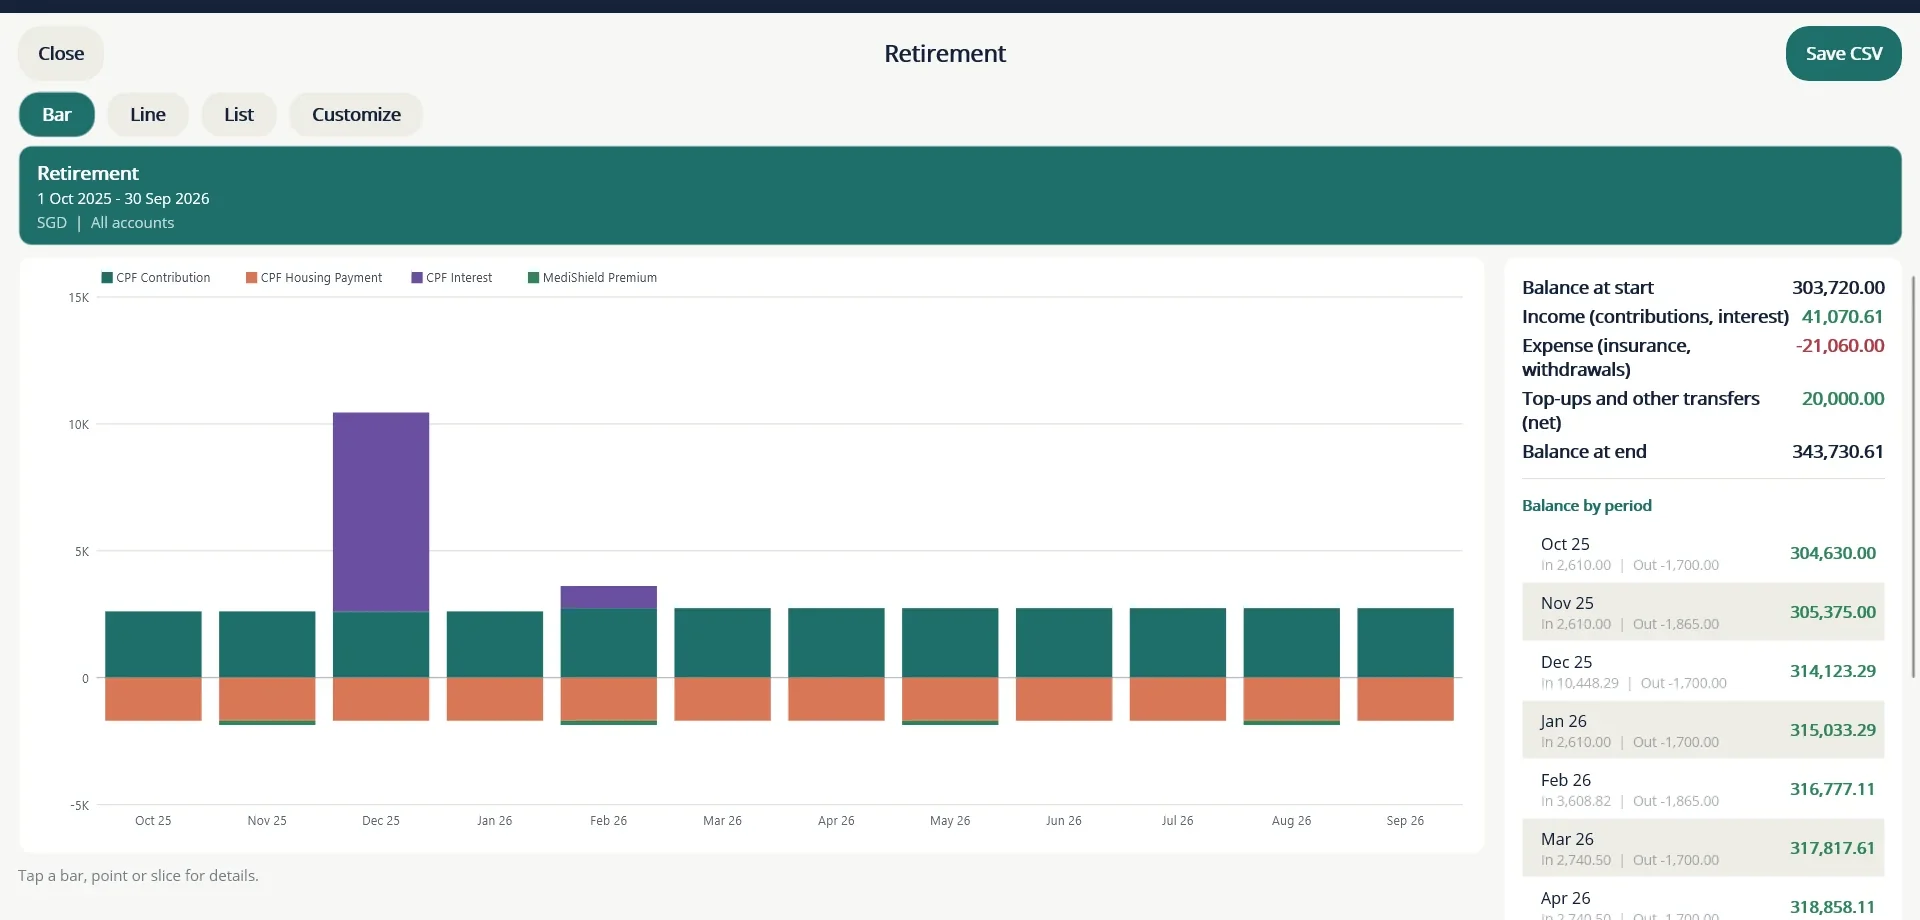
Task: Switch to the Bar chart view
Action: (x=57, y=115)
